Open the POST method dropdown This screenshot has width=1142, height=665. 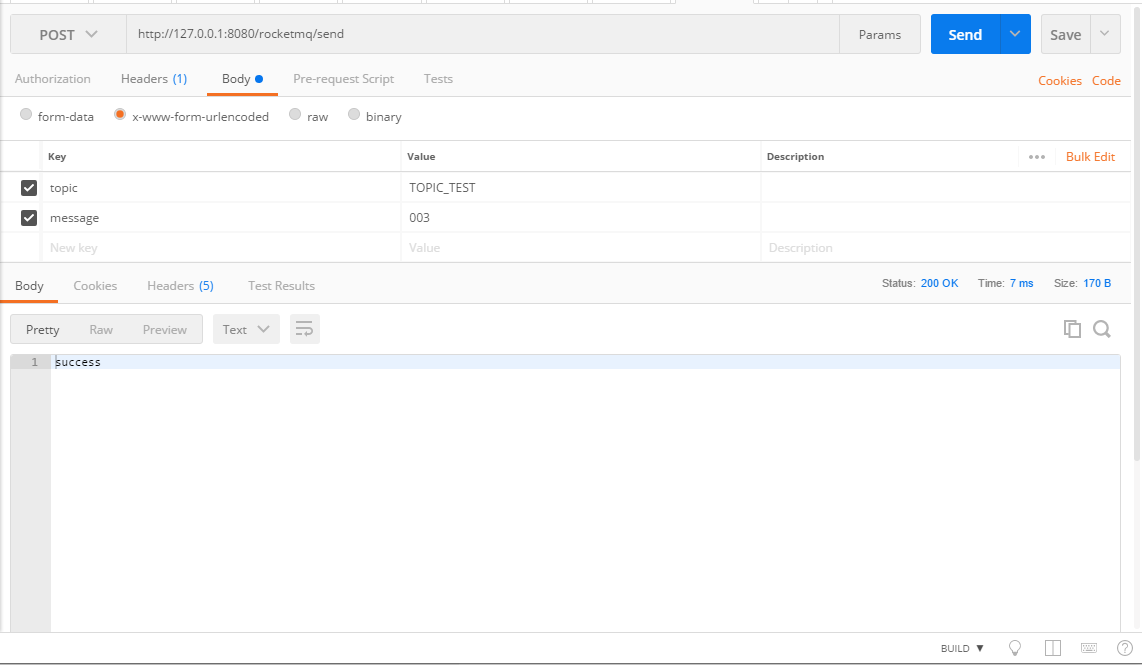click(x=68, y=34)
